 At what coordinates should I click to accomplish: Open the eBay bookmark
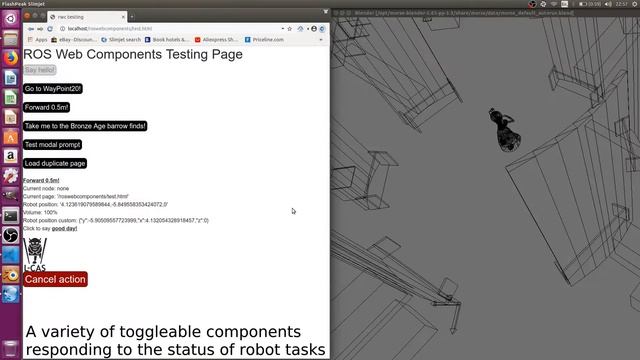point(75,40)
